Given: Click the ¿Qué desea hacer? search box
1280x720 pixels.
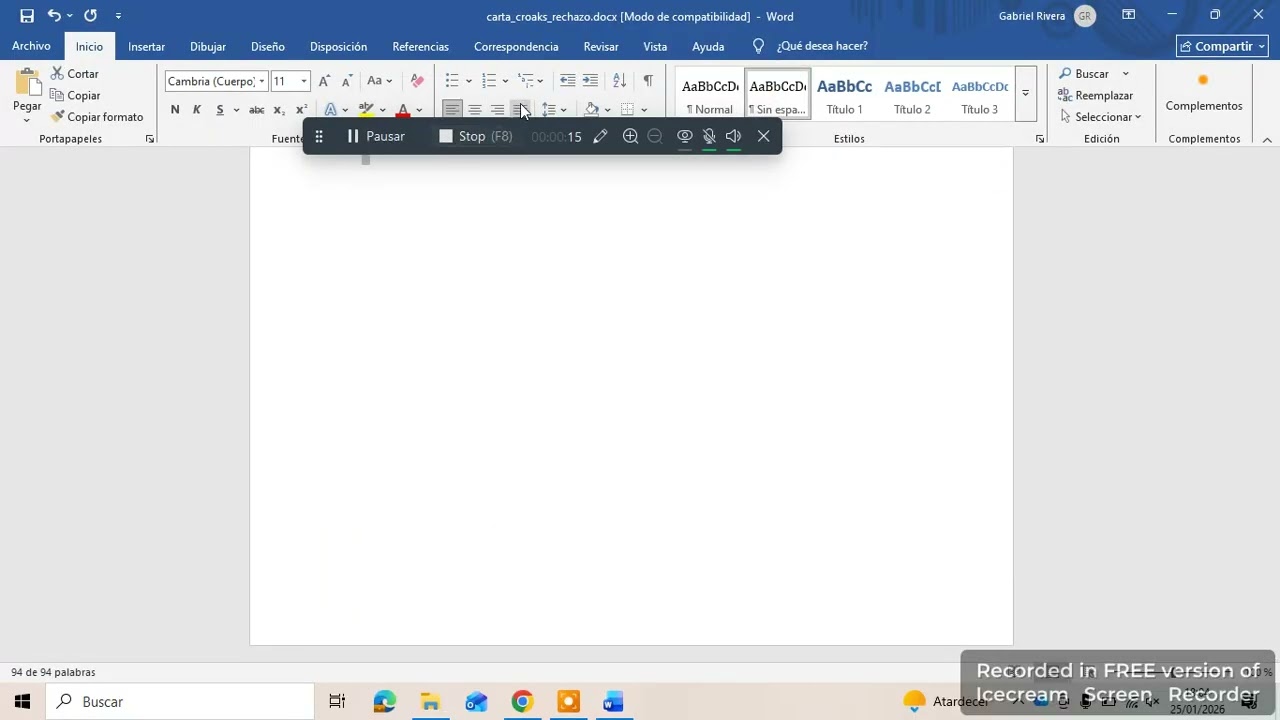Looking at the screenshot, I should [x=810, y=46].
